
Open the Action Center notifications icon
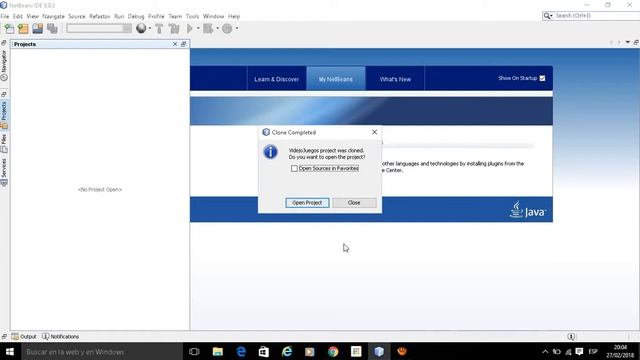[579, 351]
